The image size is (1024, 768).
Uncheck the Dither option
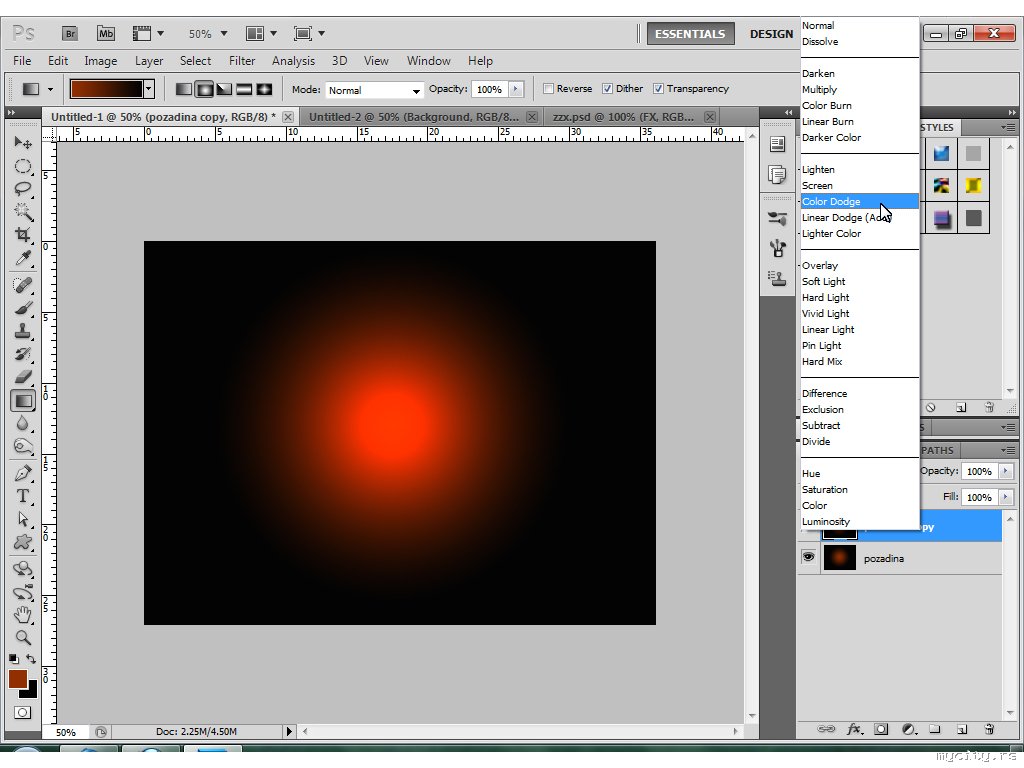pos(607,89)
